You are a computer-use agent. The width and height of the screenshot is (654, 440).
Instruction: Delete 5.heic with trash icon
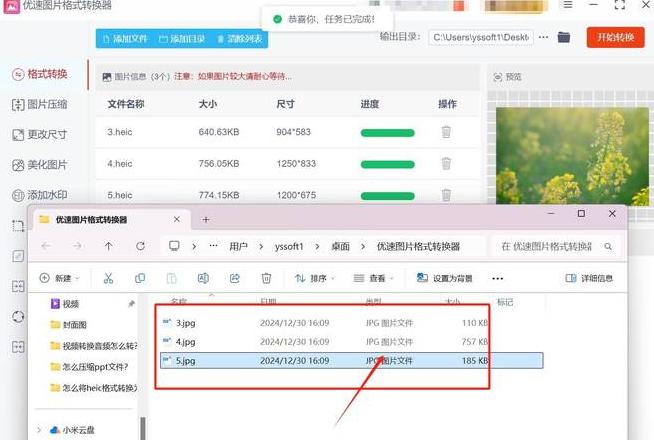coord(446,194)
